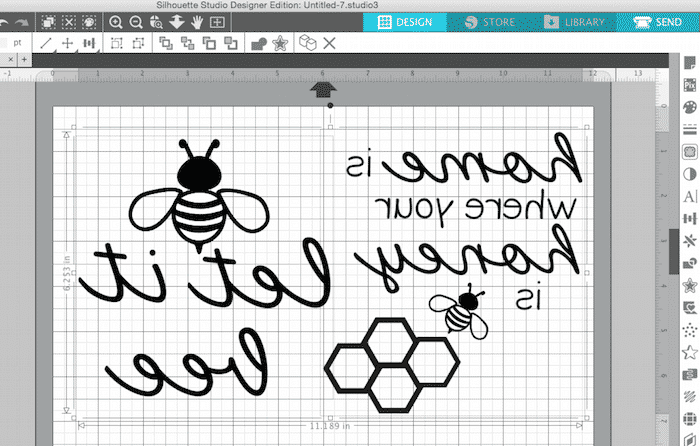700x446 pixels.
Task: Open the Replicate panel
Action: (690, 241)
